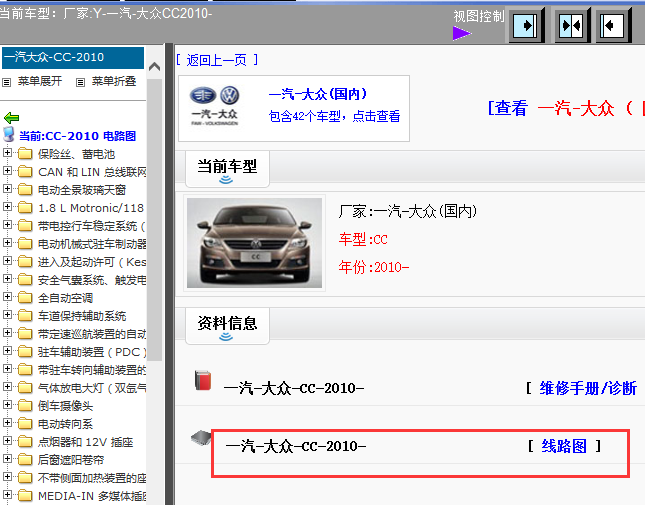Expand the 电动机械式驻车制动器 node
The height and width of the screenshot is (505, 645).
point(7,243)
